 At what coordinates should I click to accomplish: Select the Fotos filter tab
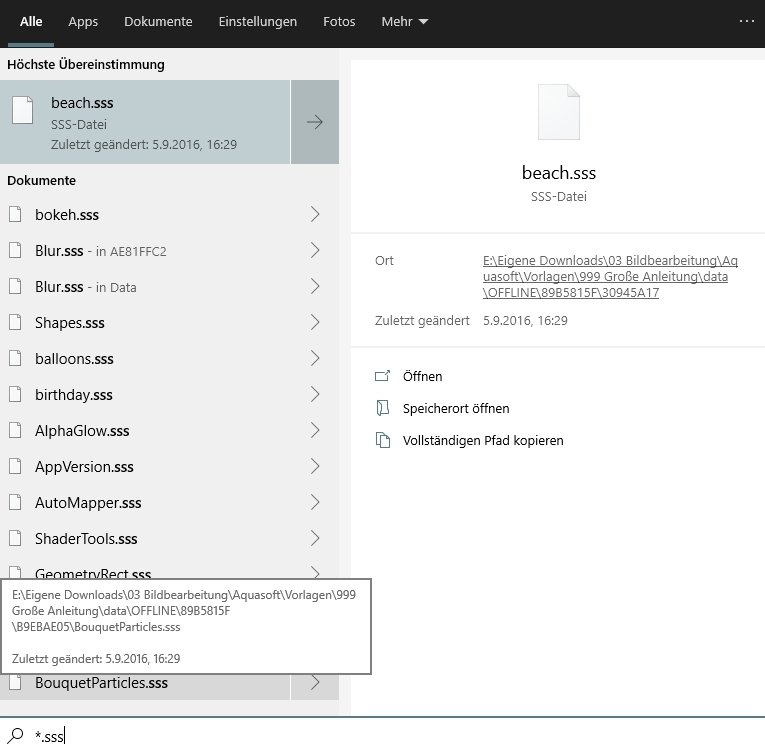[339, 21]
